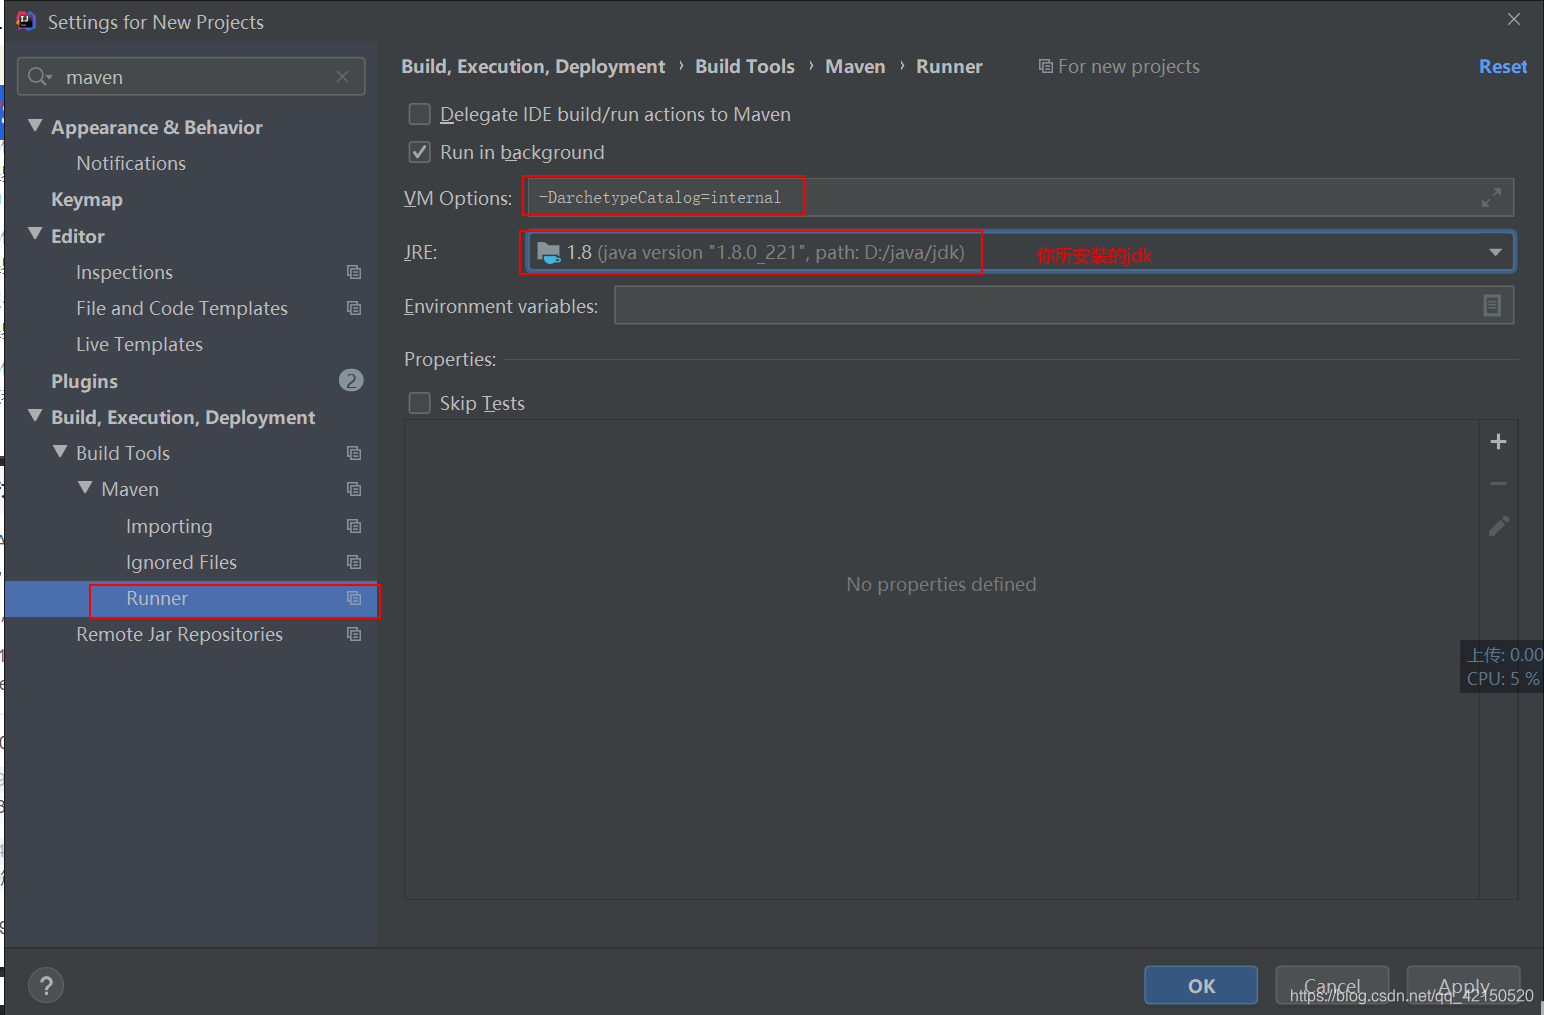Screen dimensions: 1544x1015
Task: Click the Runner breadcrumb label
Action: (949, 66)
